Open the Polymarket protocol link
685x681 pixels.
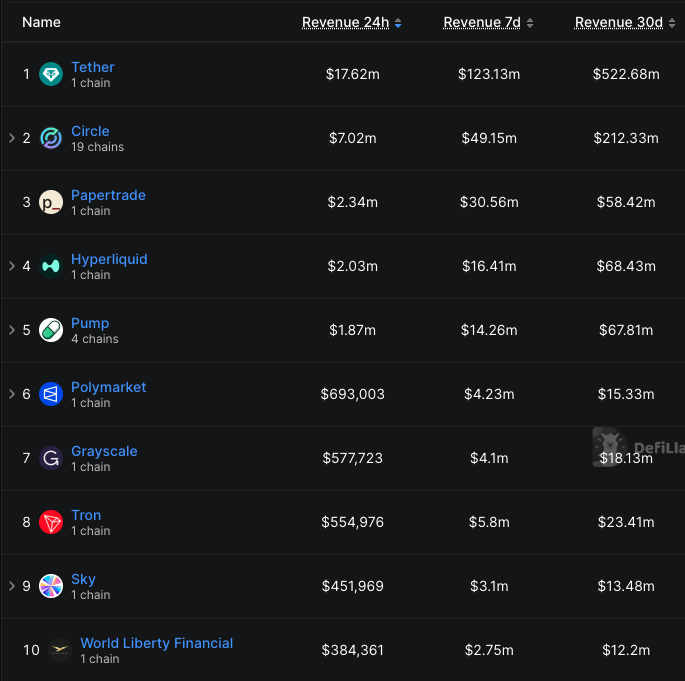tap(108, 387)
